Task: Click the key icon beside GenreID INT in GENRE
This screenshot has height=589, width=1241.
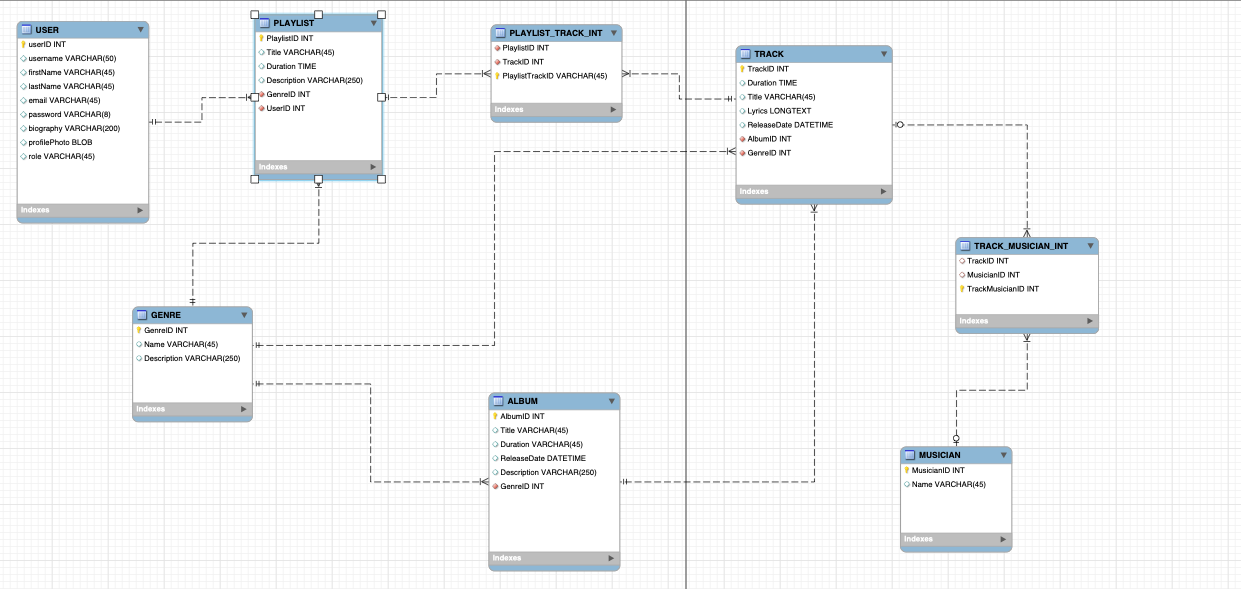Action: (140, 330)
